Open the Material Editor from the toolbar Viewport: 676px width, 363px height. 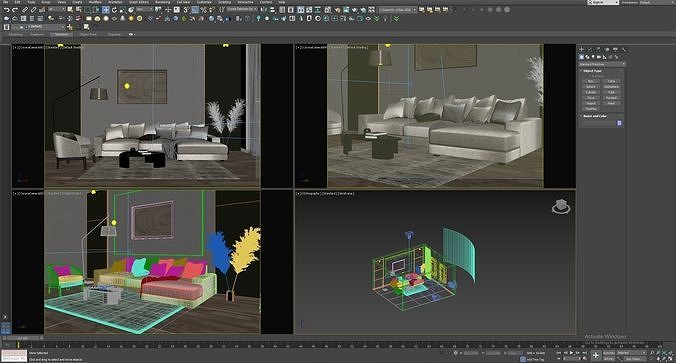click(328, 9)
